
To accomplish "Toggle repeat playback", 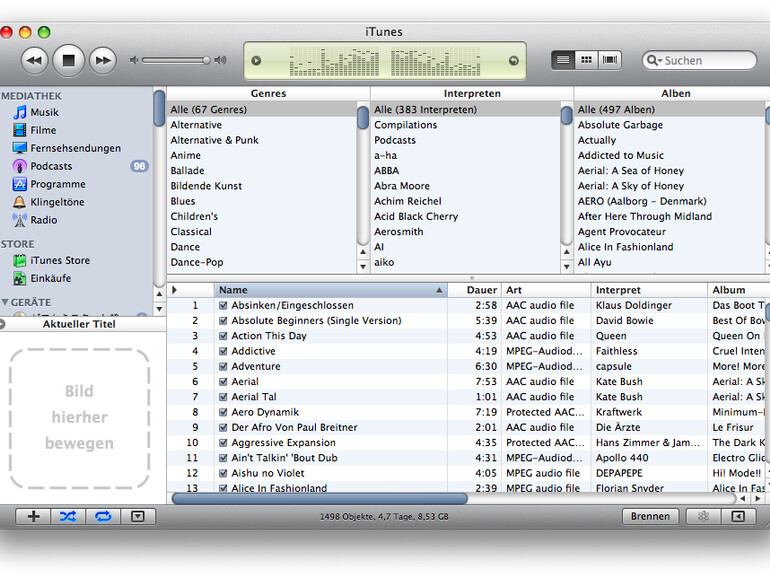I will [102, 516].
